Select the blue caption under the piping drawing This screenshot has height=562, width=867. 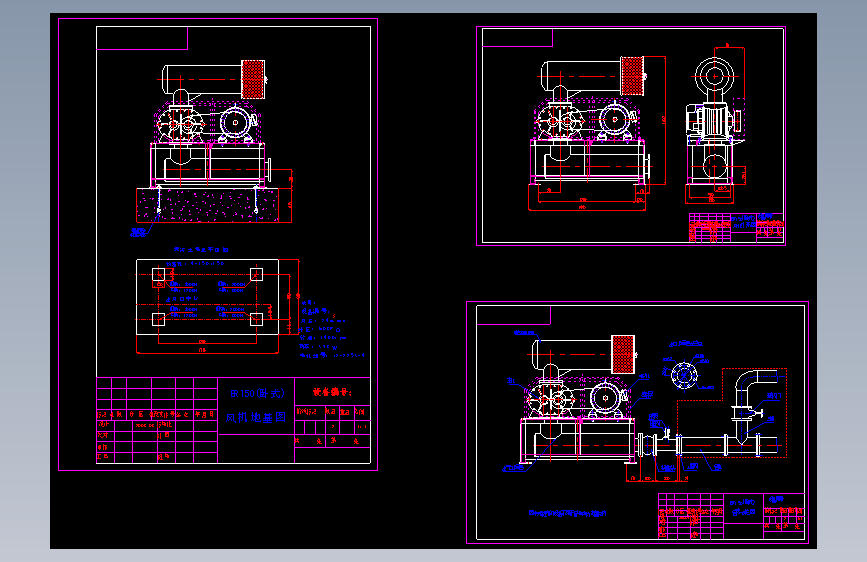(567, 513)
